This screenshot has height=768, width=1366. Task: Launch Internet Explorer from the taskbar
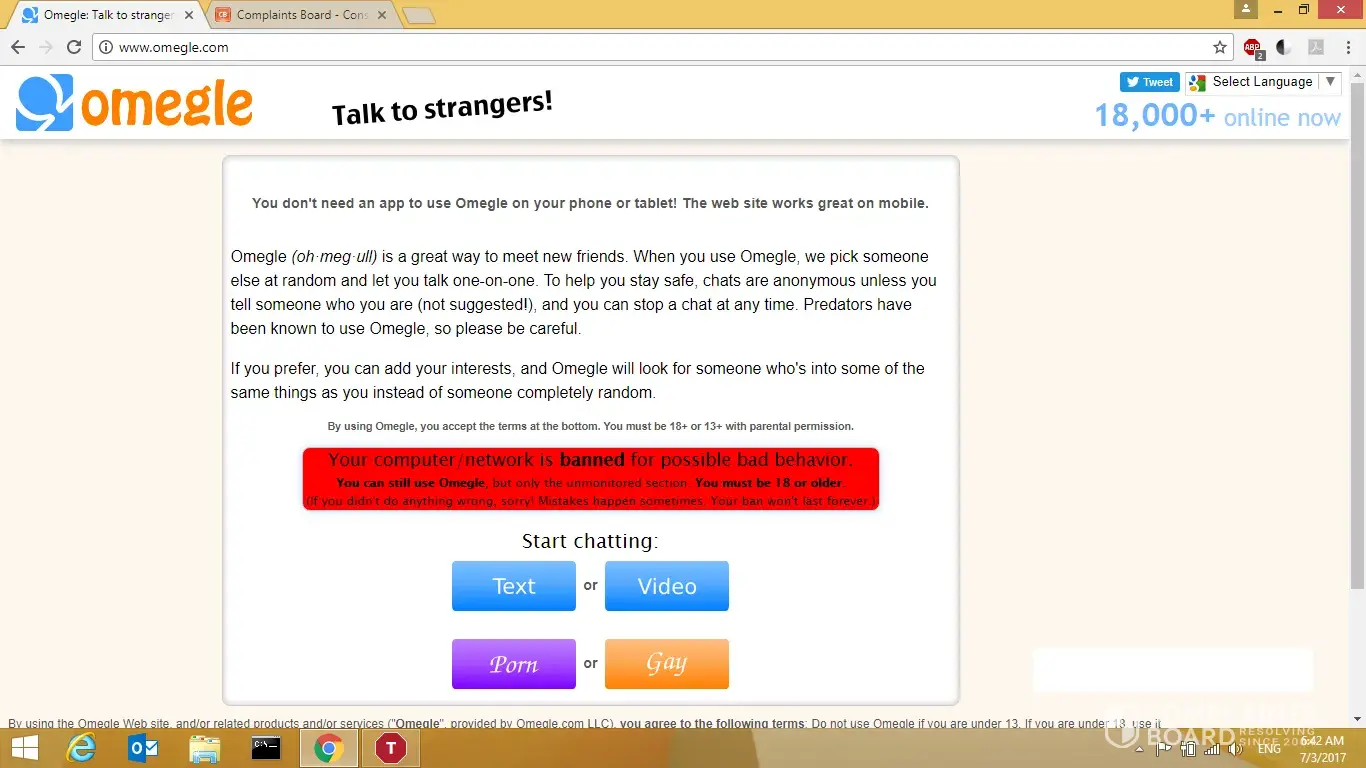coord(81,748)
